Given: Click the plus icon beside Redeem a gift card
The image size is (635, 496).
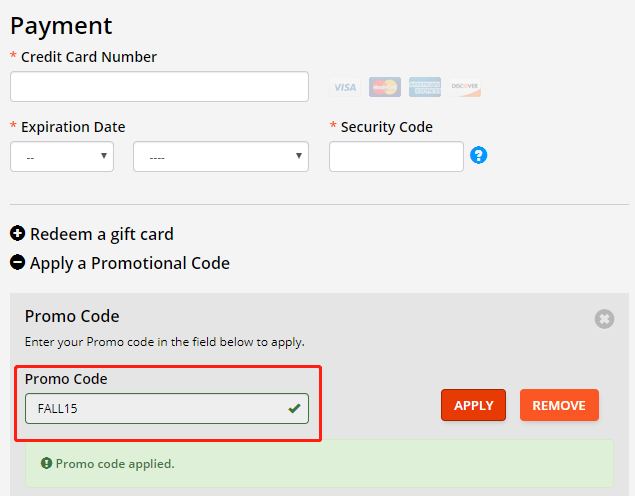Looking at the screenshot, I should point(17,234).
